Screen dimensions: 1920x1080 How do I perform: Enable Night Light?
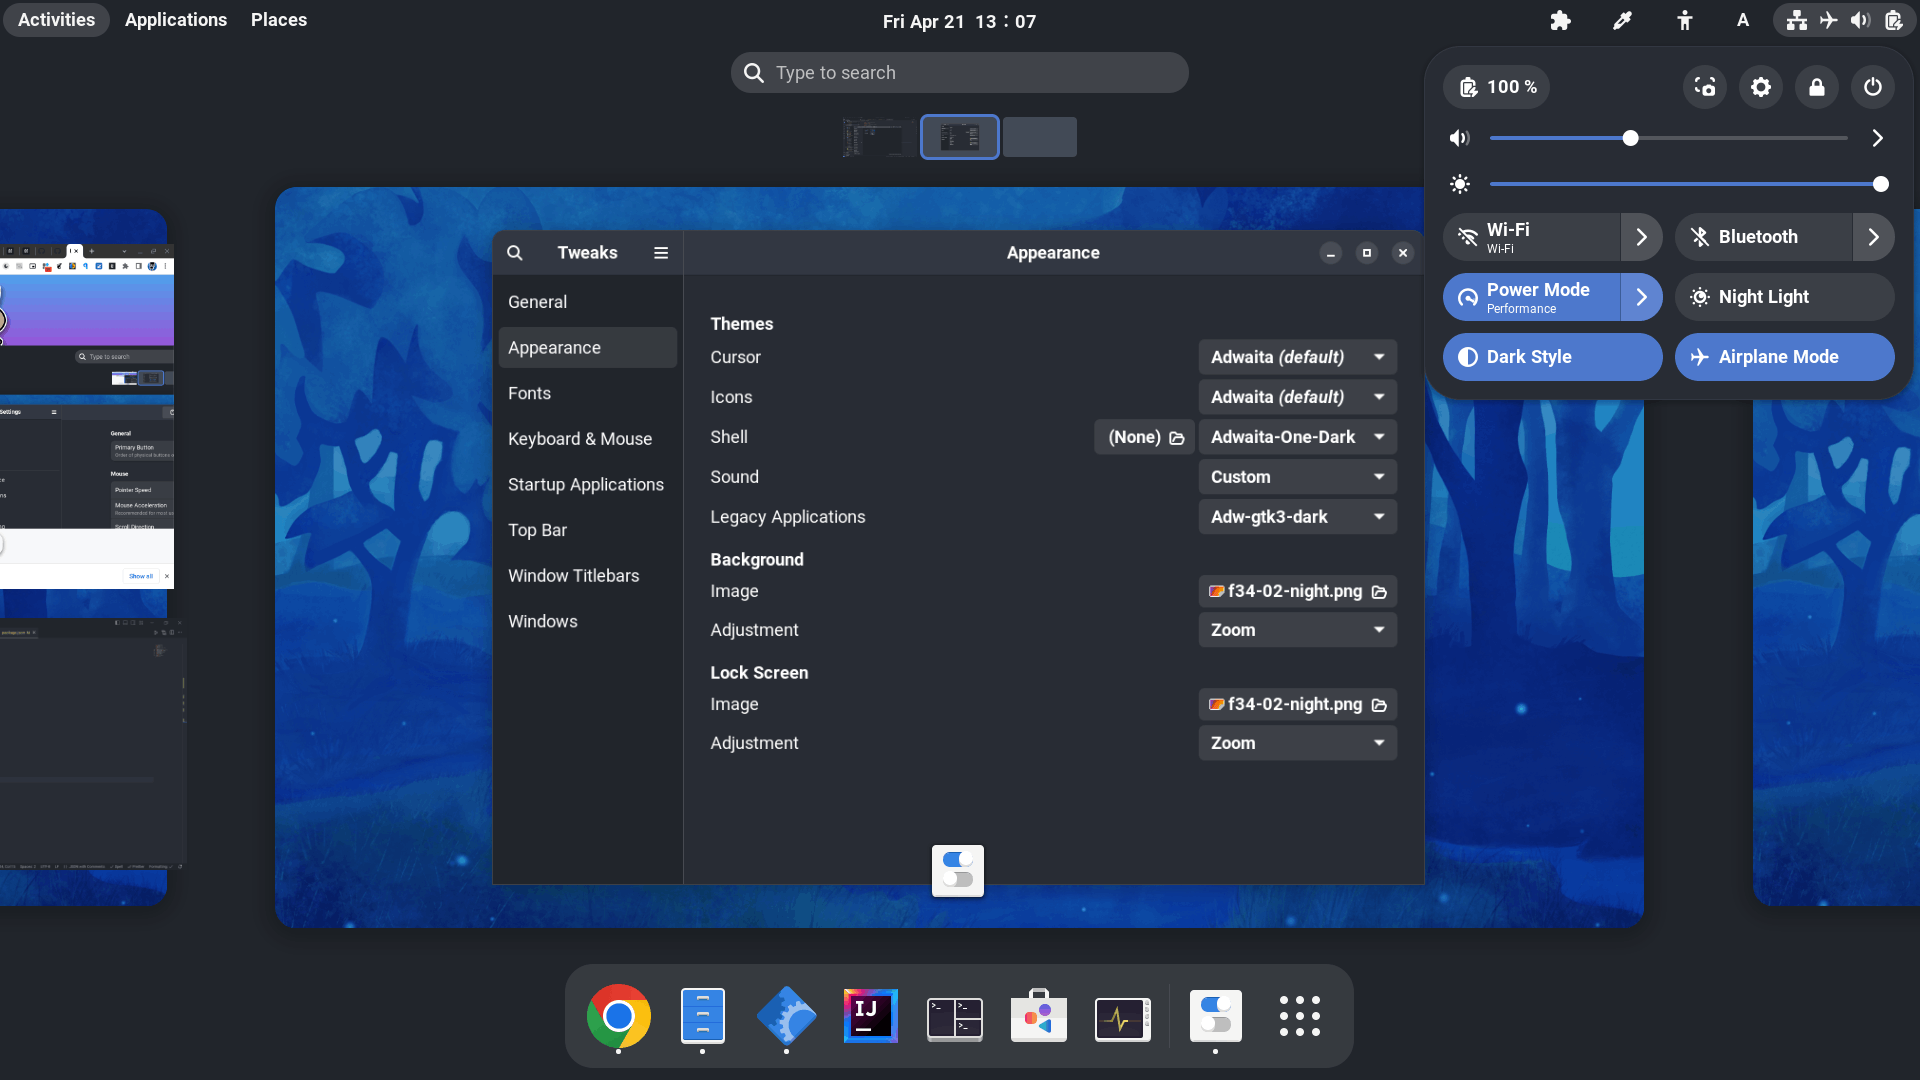tap(1784, 297)
